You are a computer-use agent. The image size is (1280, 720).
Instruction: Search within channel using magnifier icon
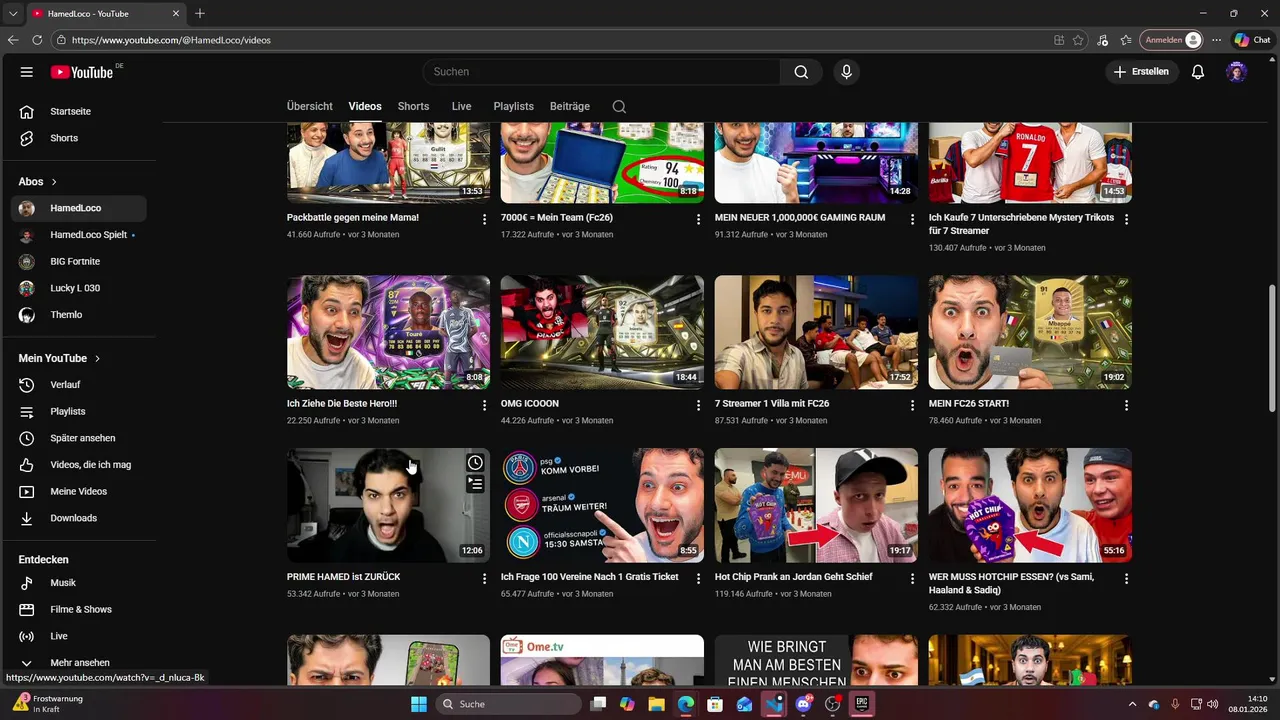(619, 106)
